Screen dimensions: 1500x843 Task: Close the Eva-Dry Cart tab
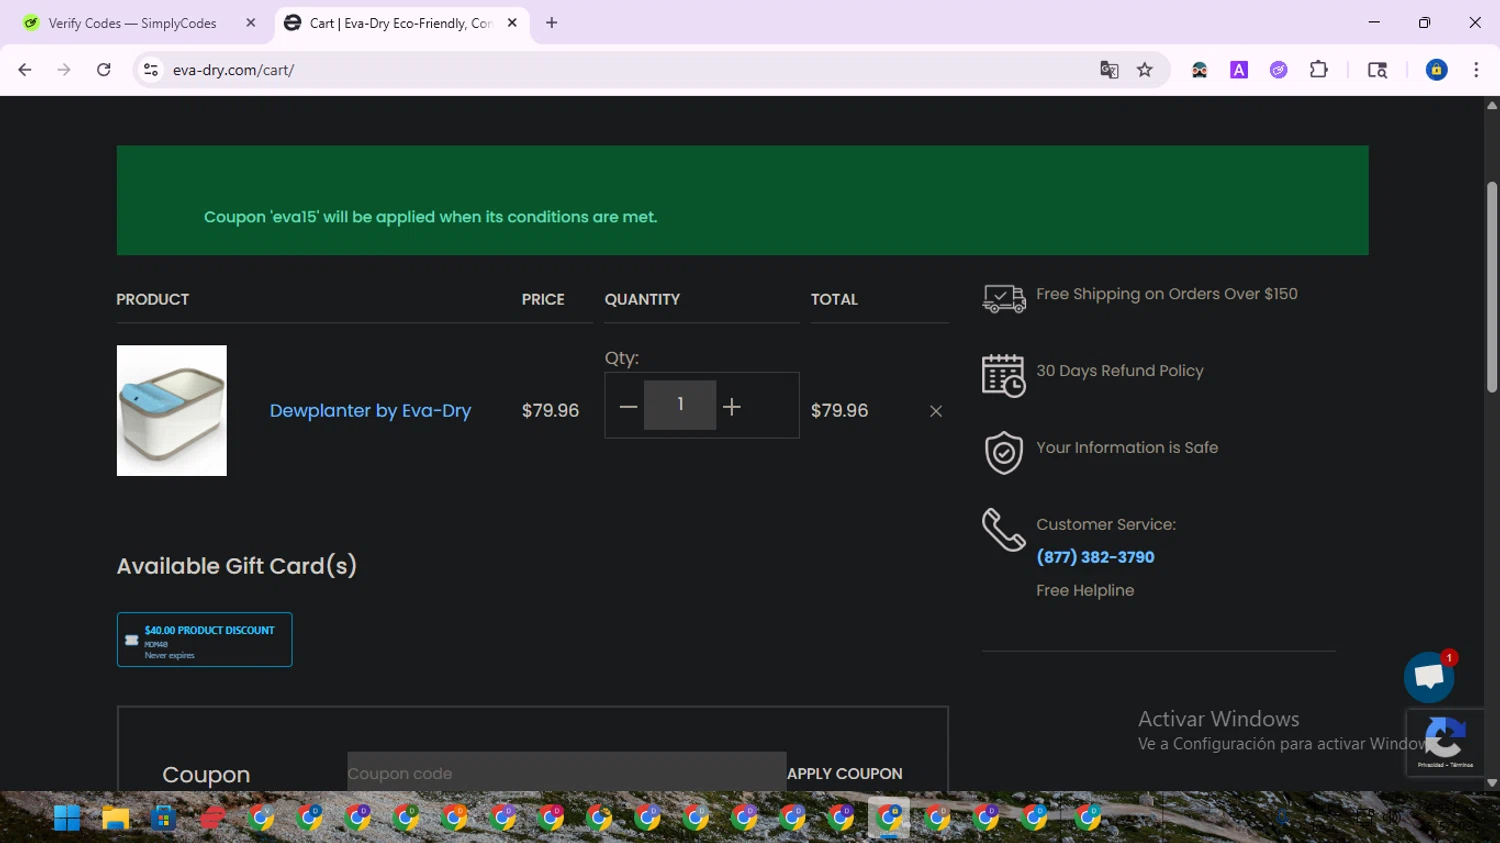(x=512, y=23)
